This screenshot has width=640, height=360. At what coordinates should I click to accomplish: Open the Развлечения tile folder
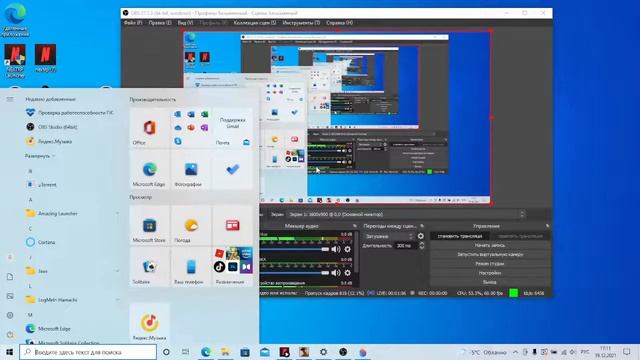pos(233,267)
